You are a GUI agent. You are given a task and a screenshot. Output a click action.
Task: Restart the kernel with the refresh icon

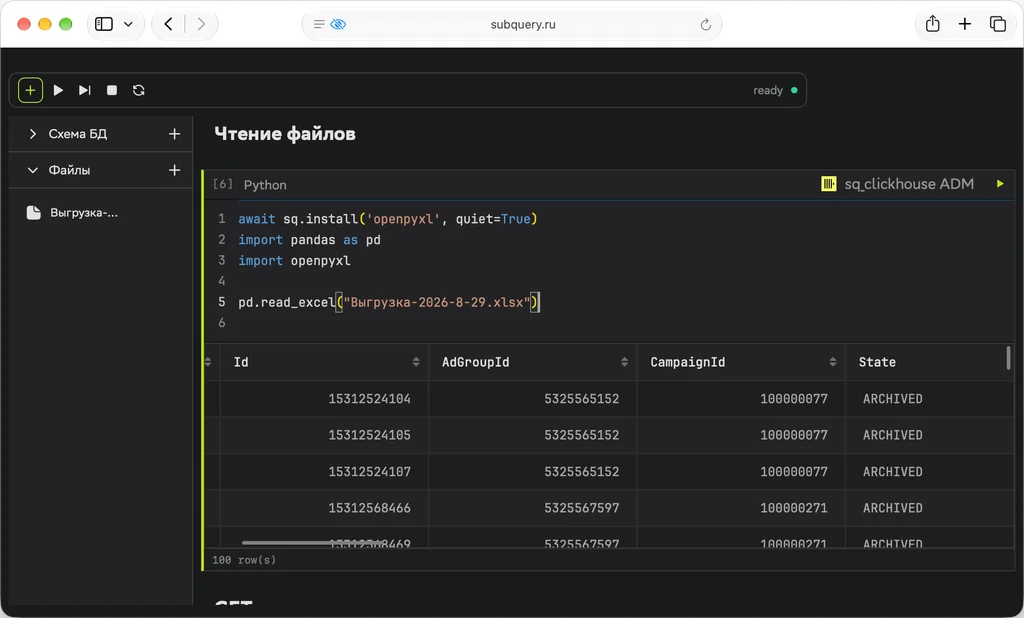[x=138, y=90]
